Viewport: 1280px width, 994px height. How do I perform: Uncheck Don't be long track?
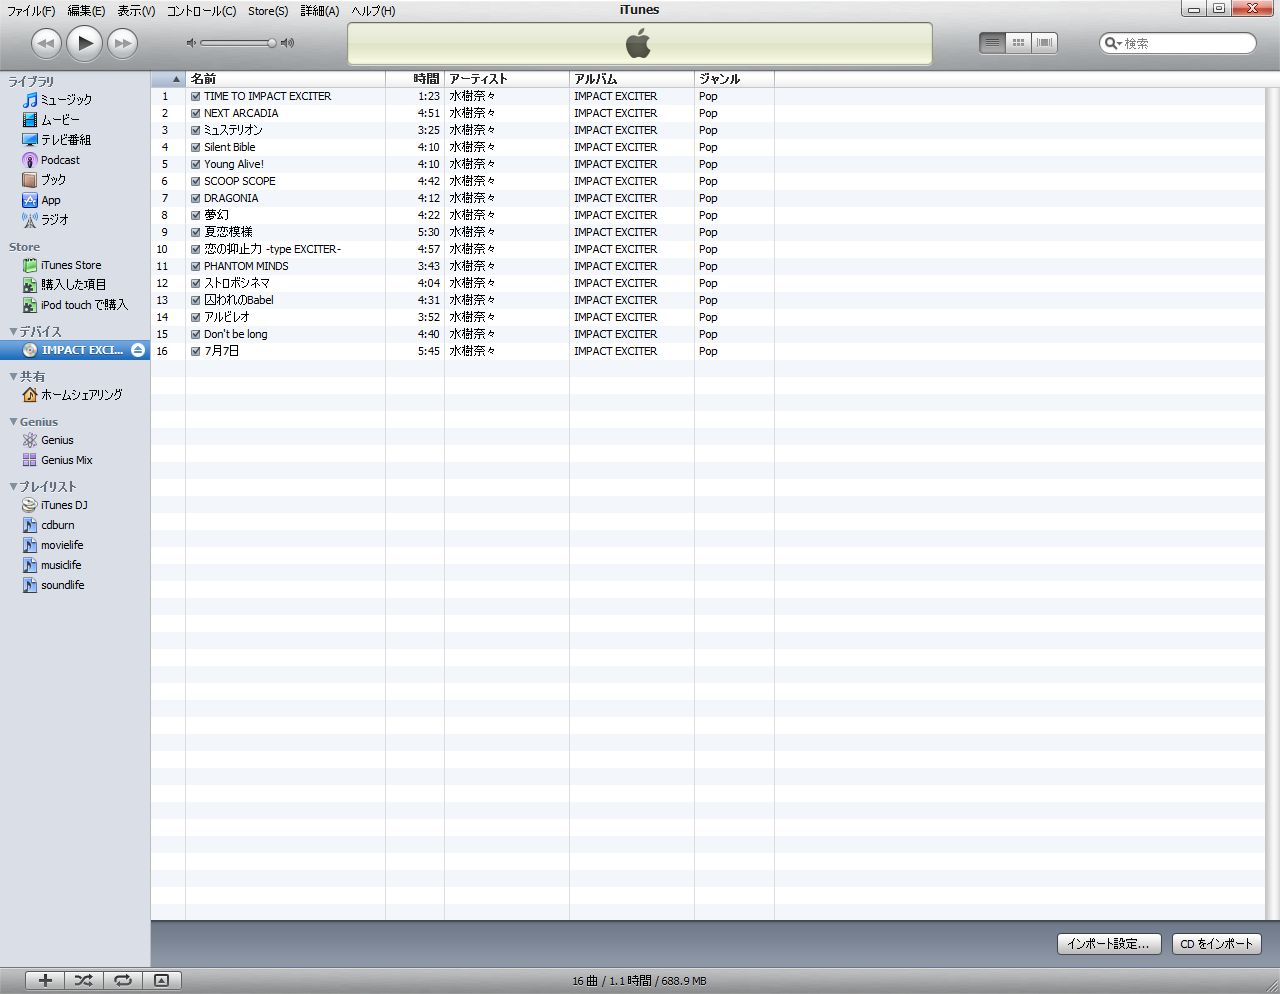coord(195,335)
